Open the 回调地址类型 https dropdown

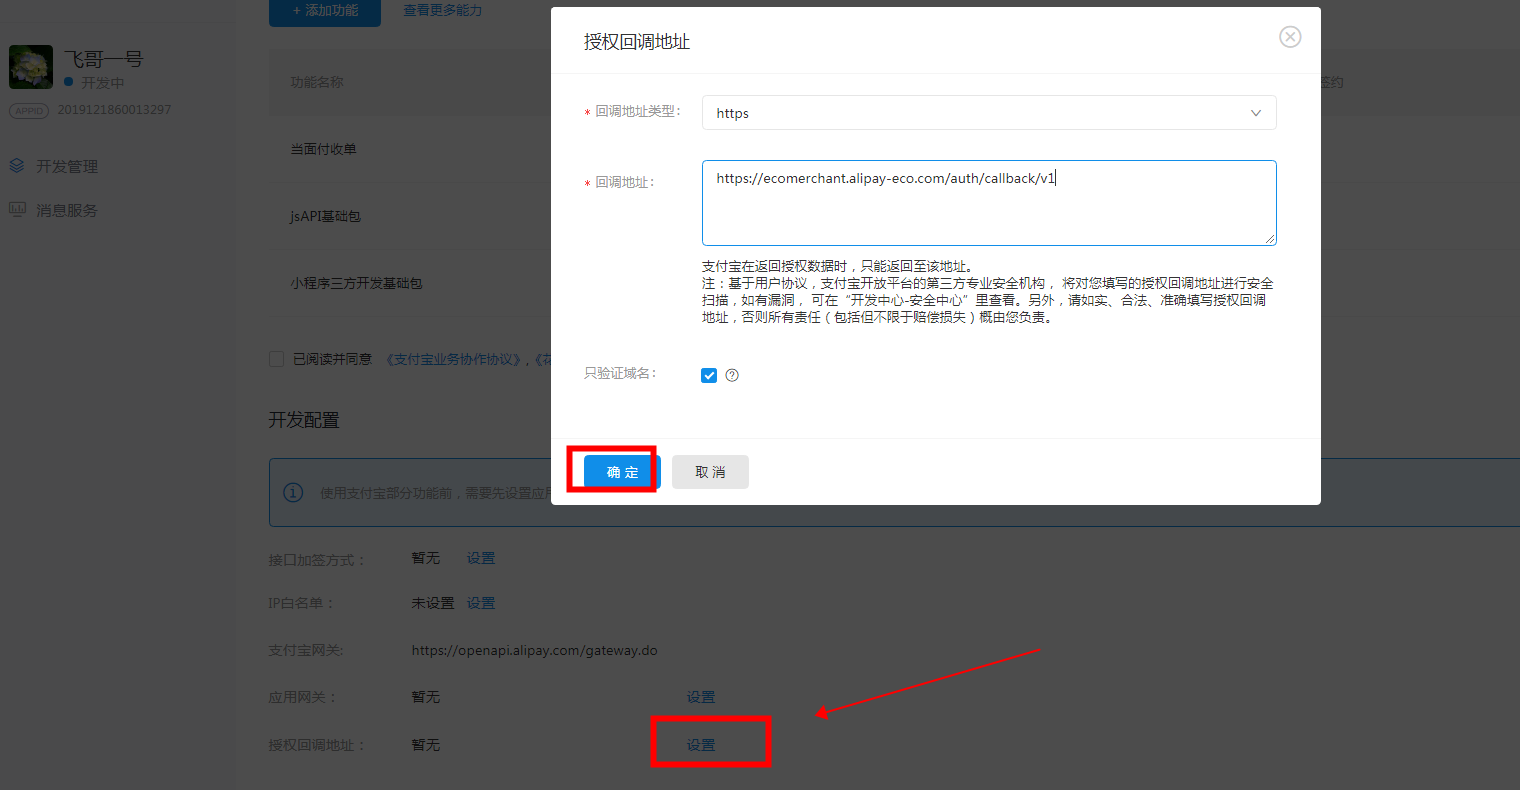(x=989, y=113)
